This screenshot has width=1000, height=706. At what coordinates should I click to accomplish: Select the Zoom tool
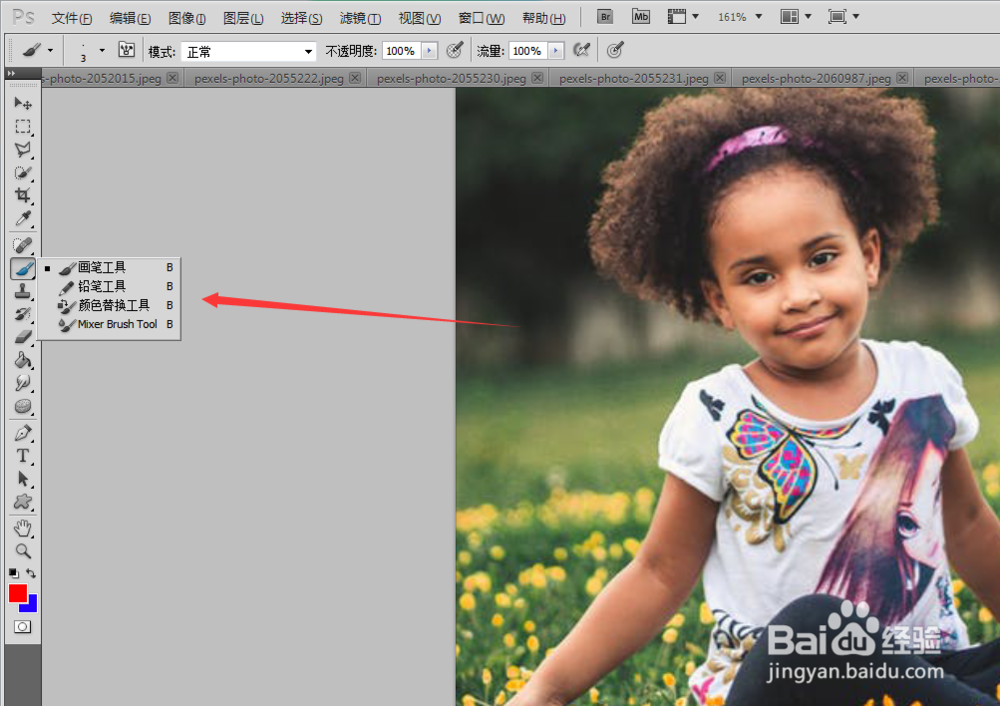23,551
